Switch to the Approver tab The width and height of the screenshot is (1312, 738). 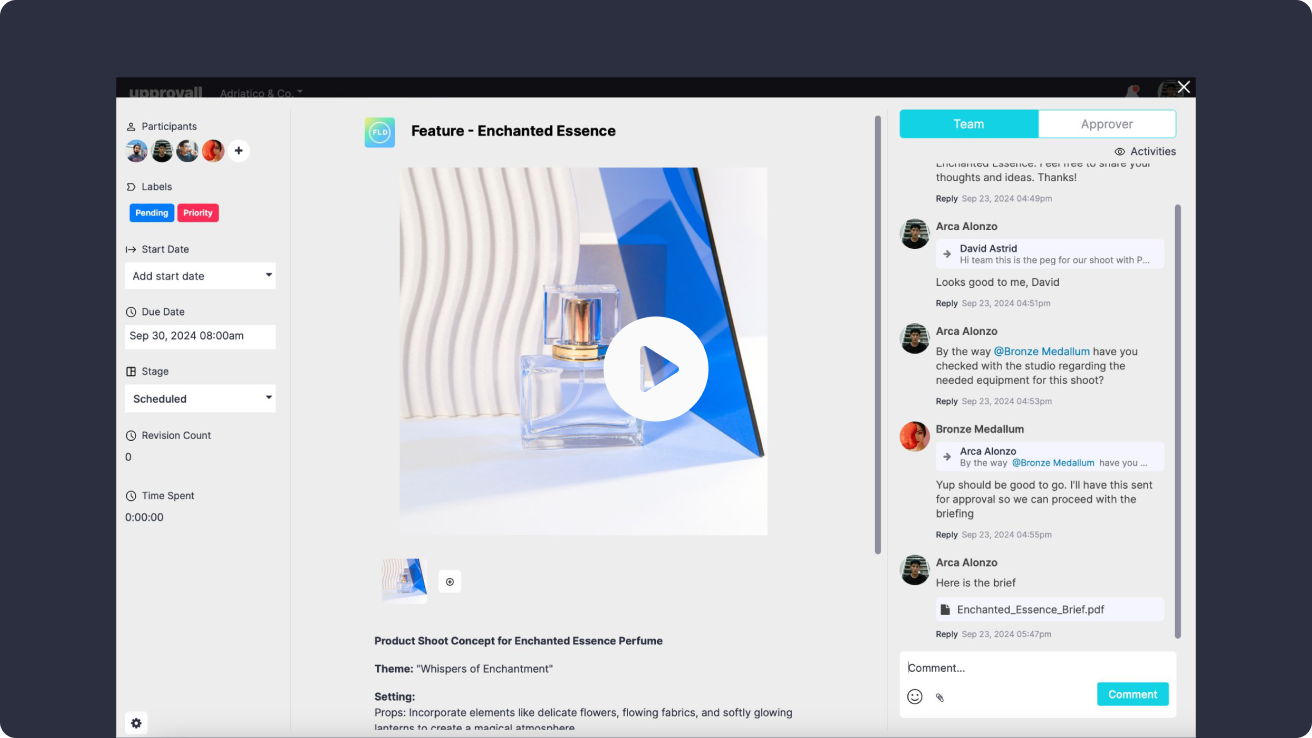pos(1106,124)
